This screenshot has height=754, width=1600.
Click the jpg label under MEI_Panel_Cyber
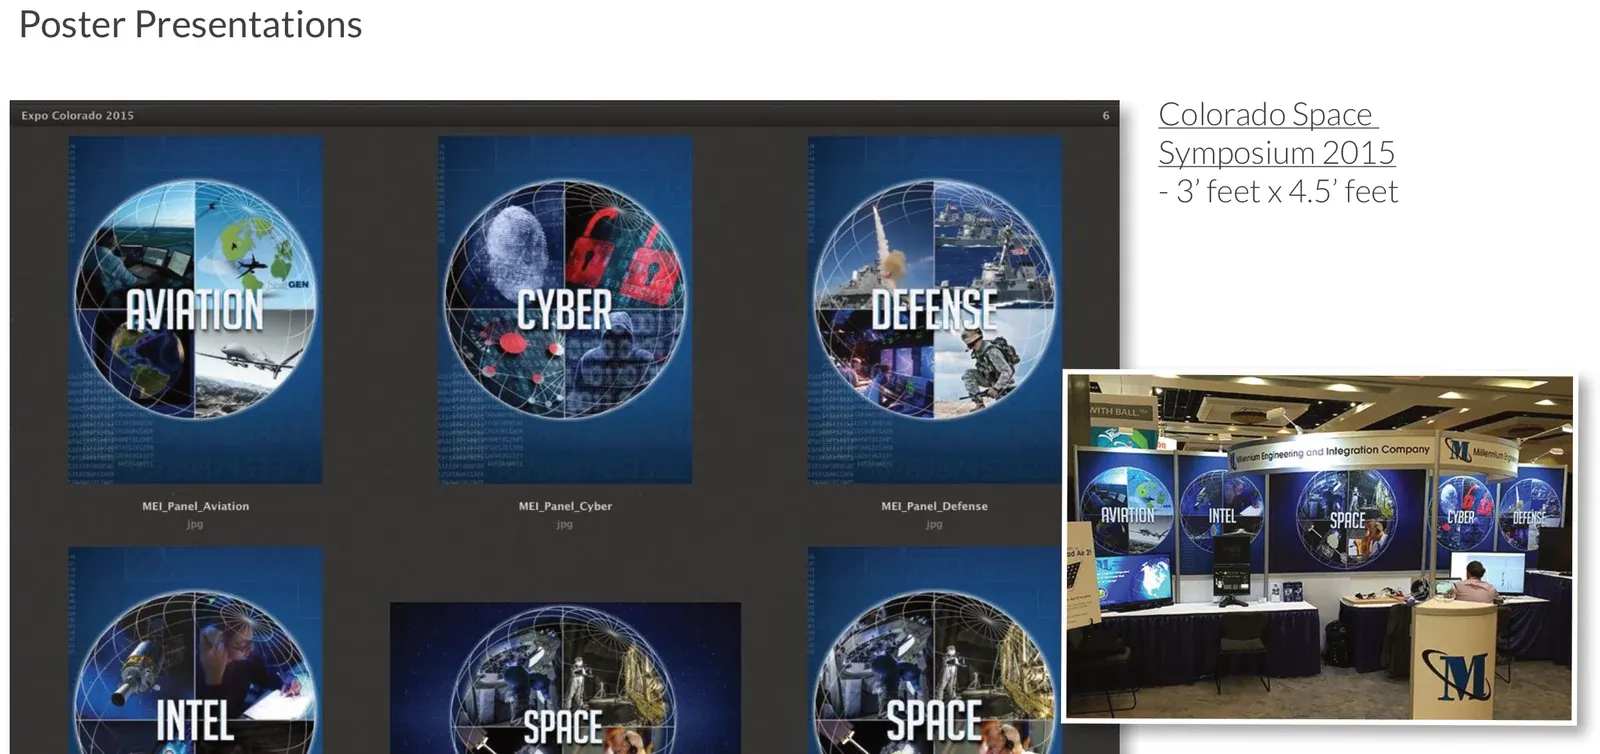coord(565,524)
